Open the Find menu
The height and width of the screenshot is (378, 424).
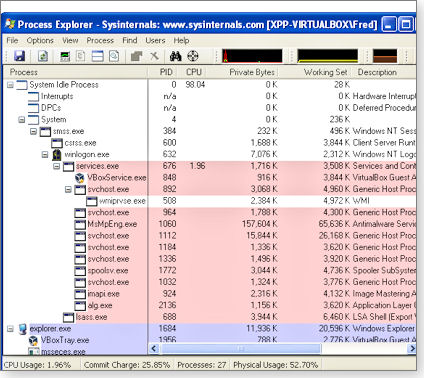(130, 40)
